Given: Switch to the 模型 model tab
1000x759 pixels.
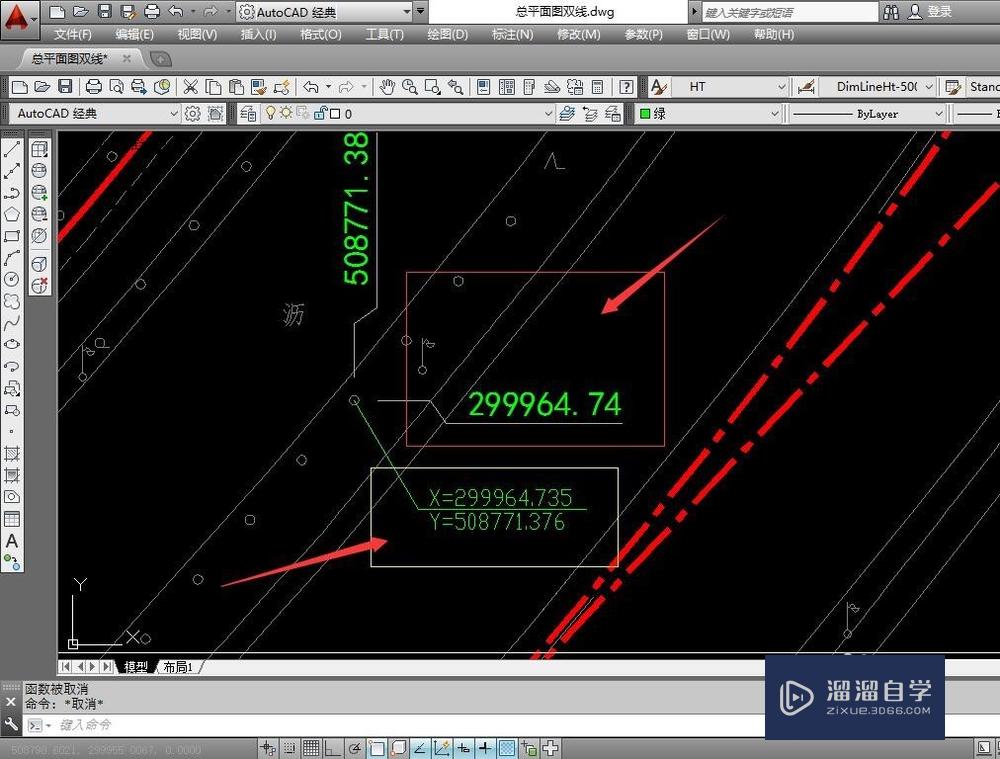Looking at the screenshot, I should [x=136, y=667].
